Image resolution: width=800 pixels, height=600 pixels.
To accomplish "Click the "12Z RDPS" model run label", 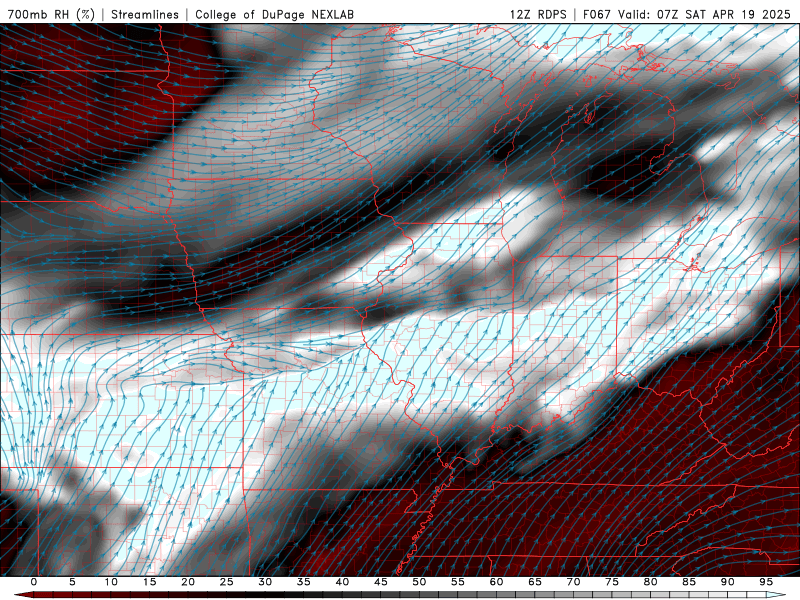I will click(538, 14).
